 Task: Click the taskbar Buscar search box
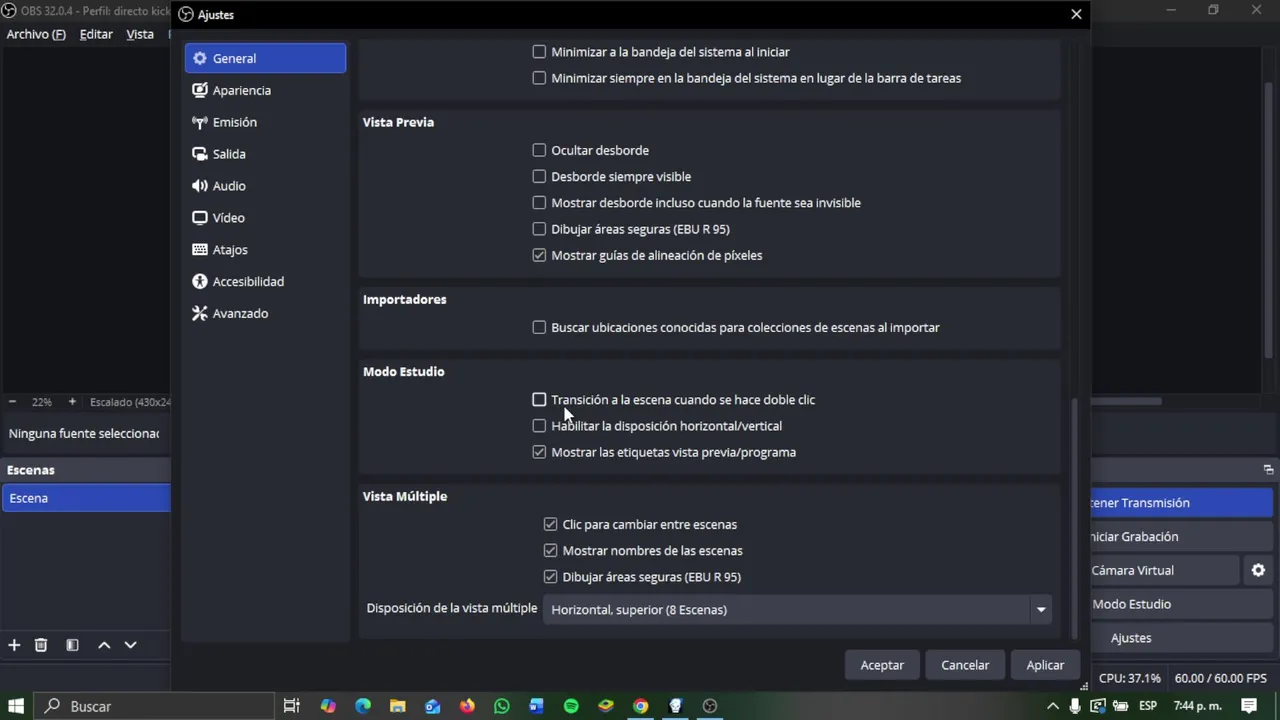(154, 706)
